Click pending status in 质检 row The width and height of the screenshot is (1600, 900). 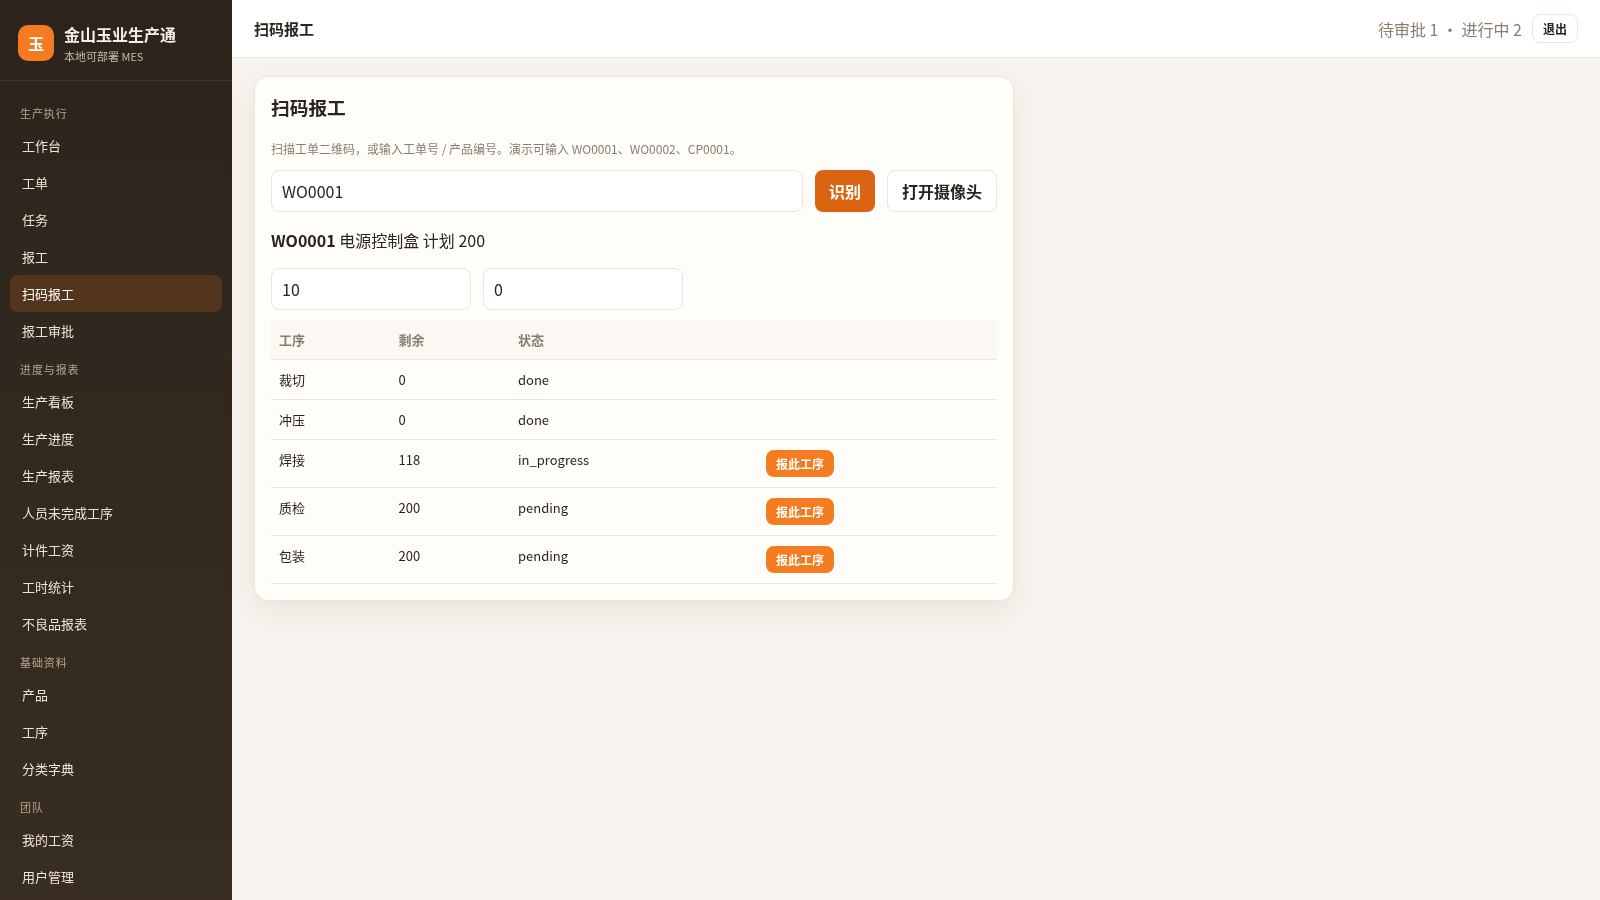[x=543, y=509]
